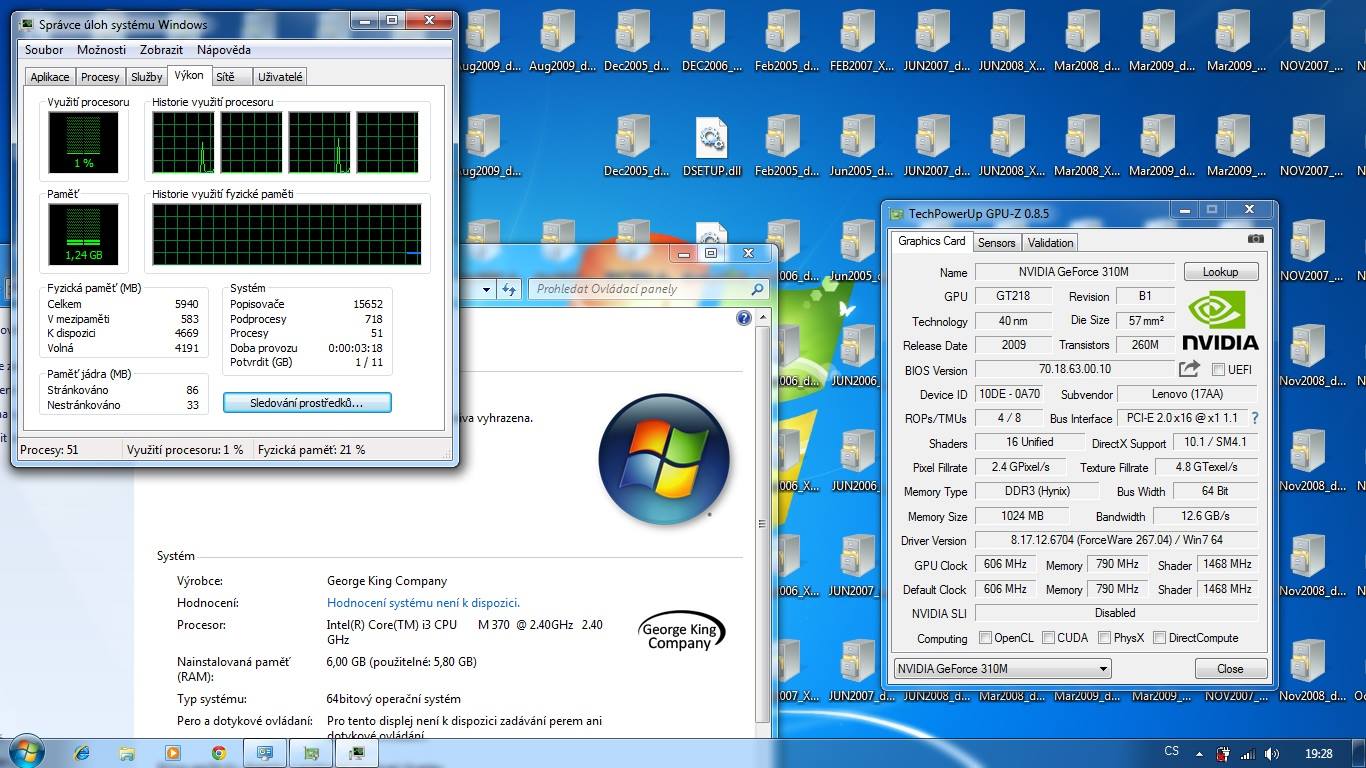Tick the CUDA checkbox
The width and height of the screenshot is (1366, 768).
(x=1048, y=638)
